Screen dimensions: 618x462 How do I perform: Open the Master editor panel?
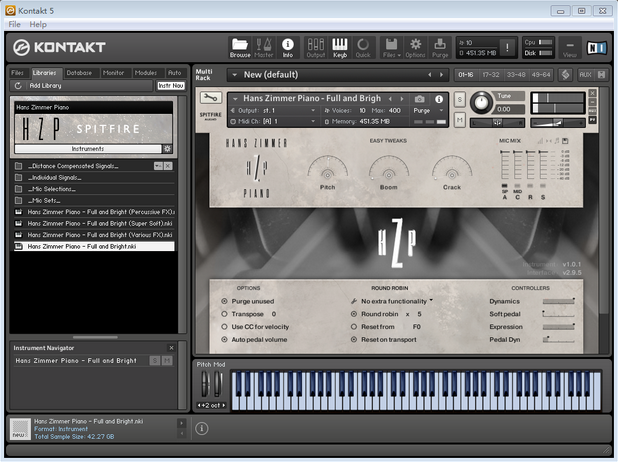(x=264, y=48)
